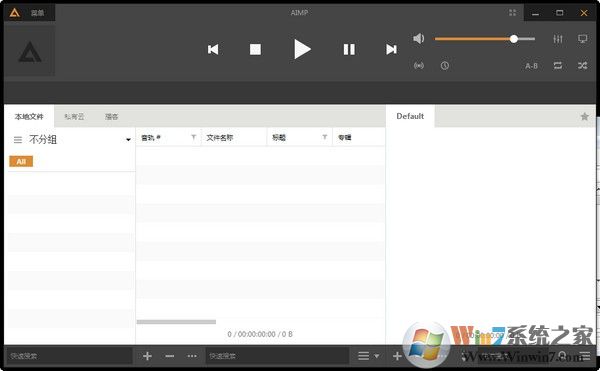Click the library horizontal scrollbar
This screenshot has width=600, height=371.
(176, 322)
